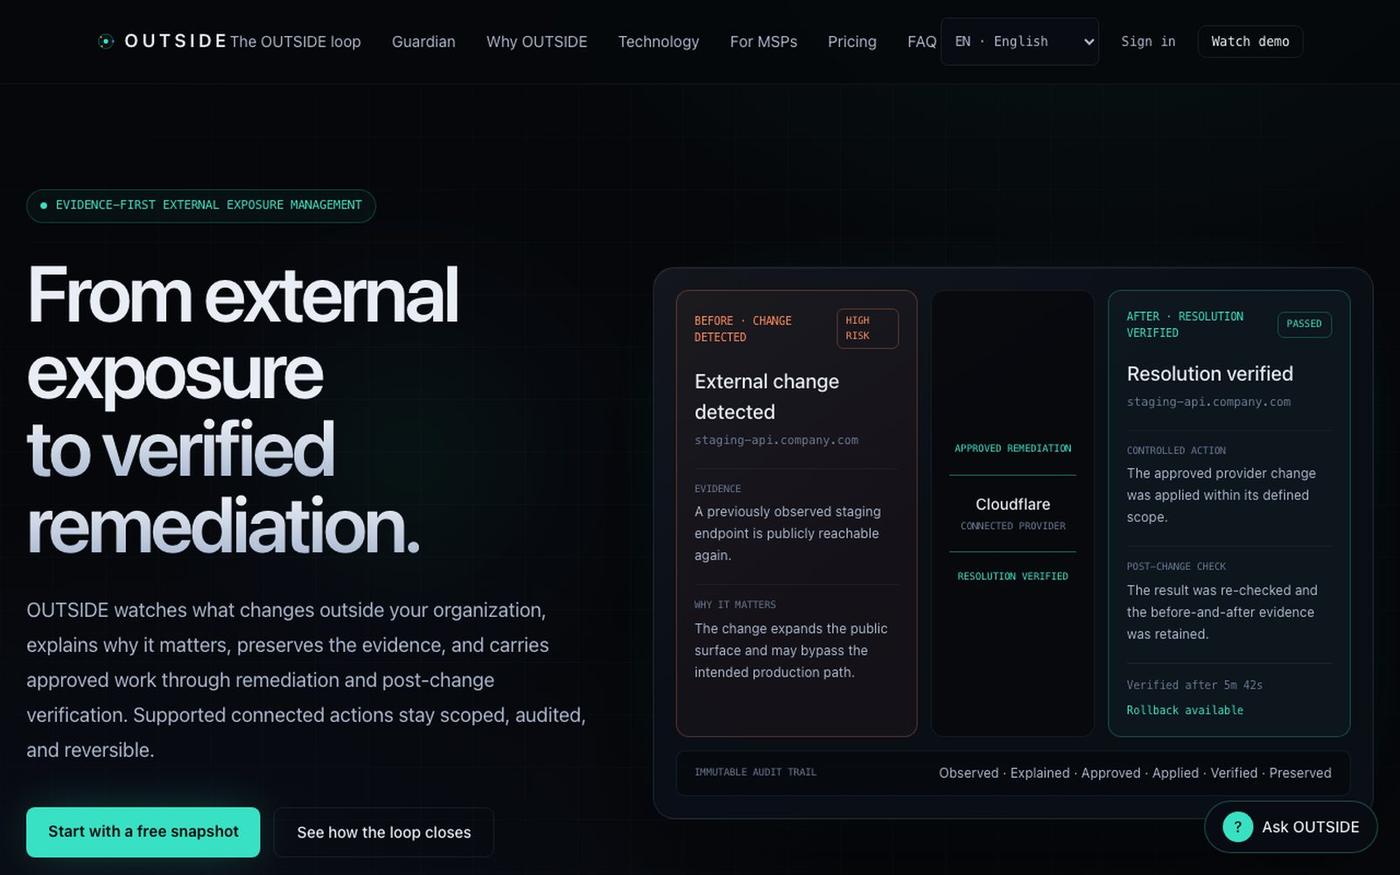Navigate to Technology
Image resolution: width=1400 pixels, height=875 pixels.
pyautogui.click(x=658, y=42)
